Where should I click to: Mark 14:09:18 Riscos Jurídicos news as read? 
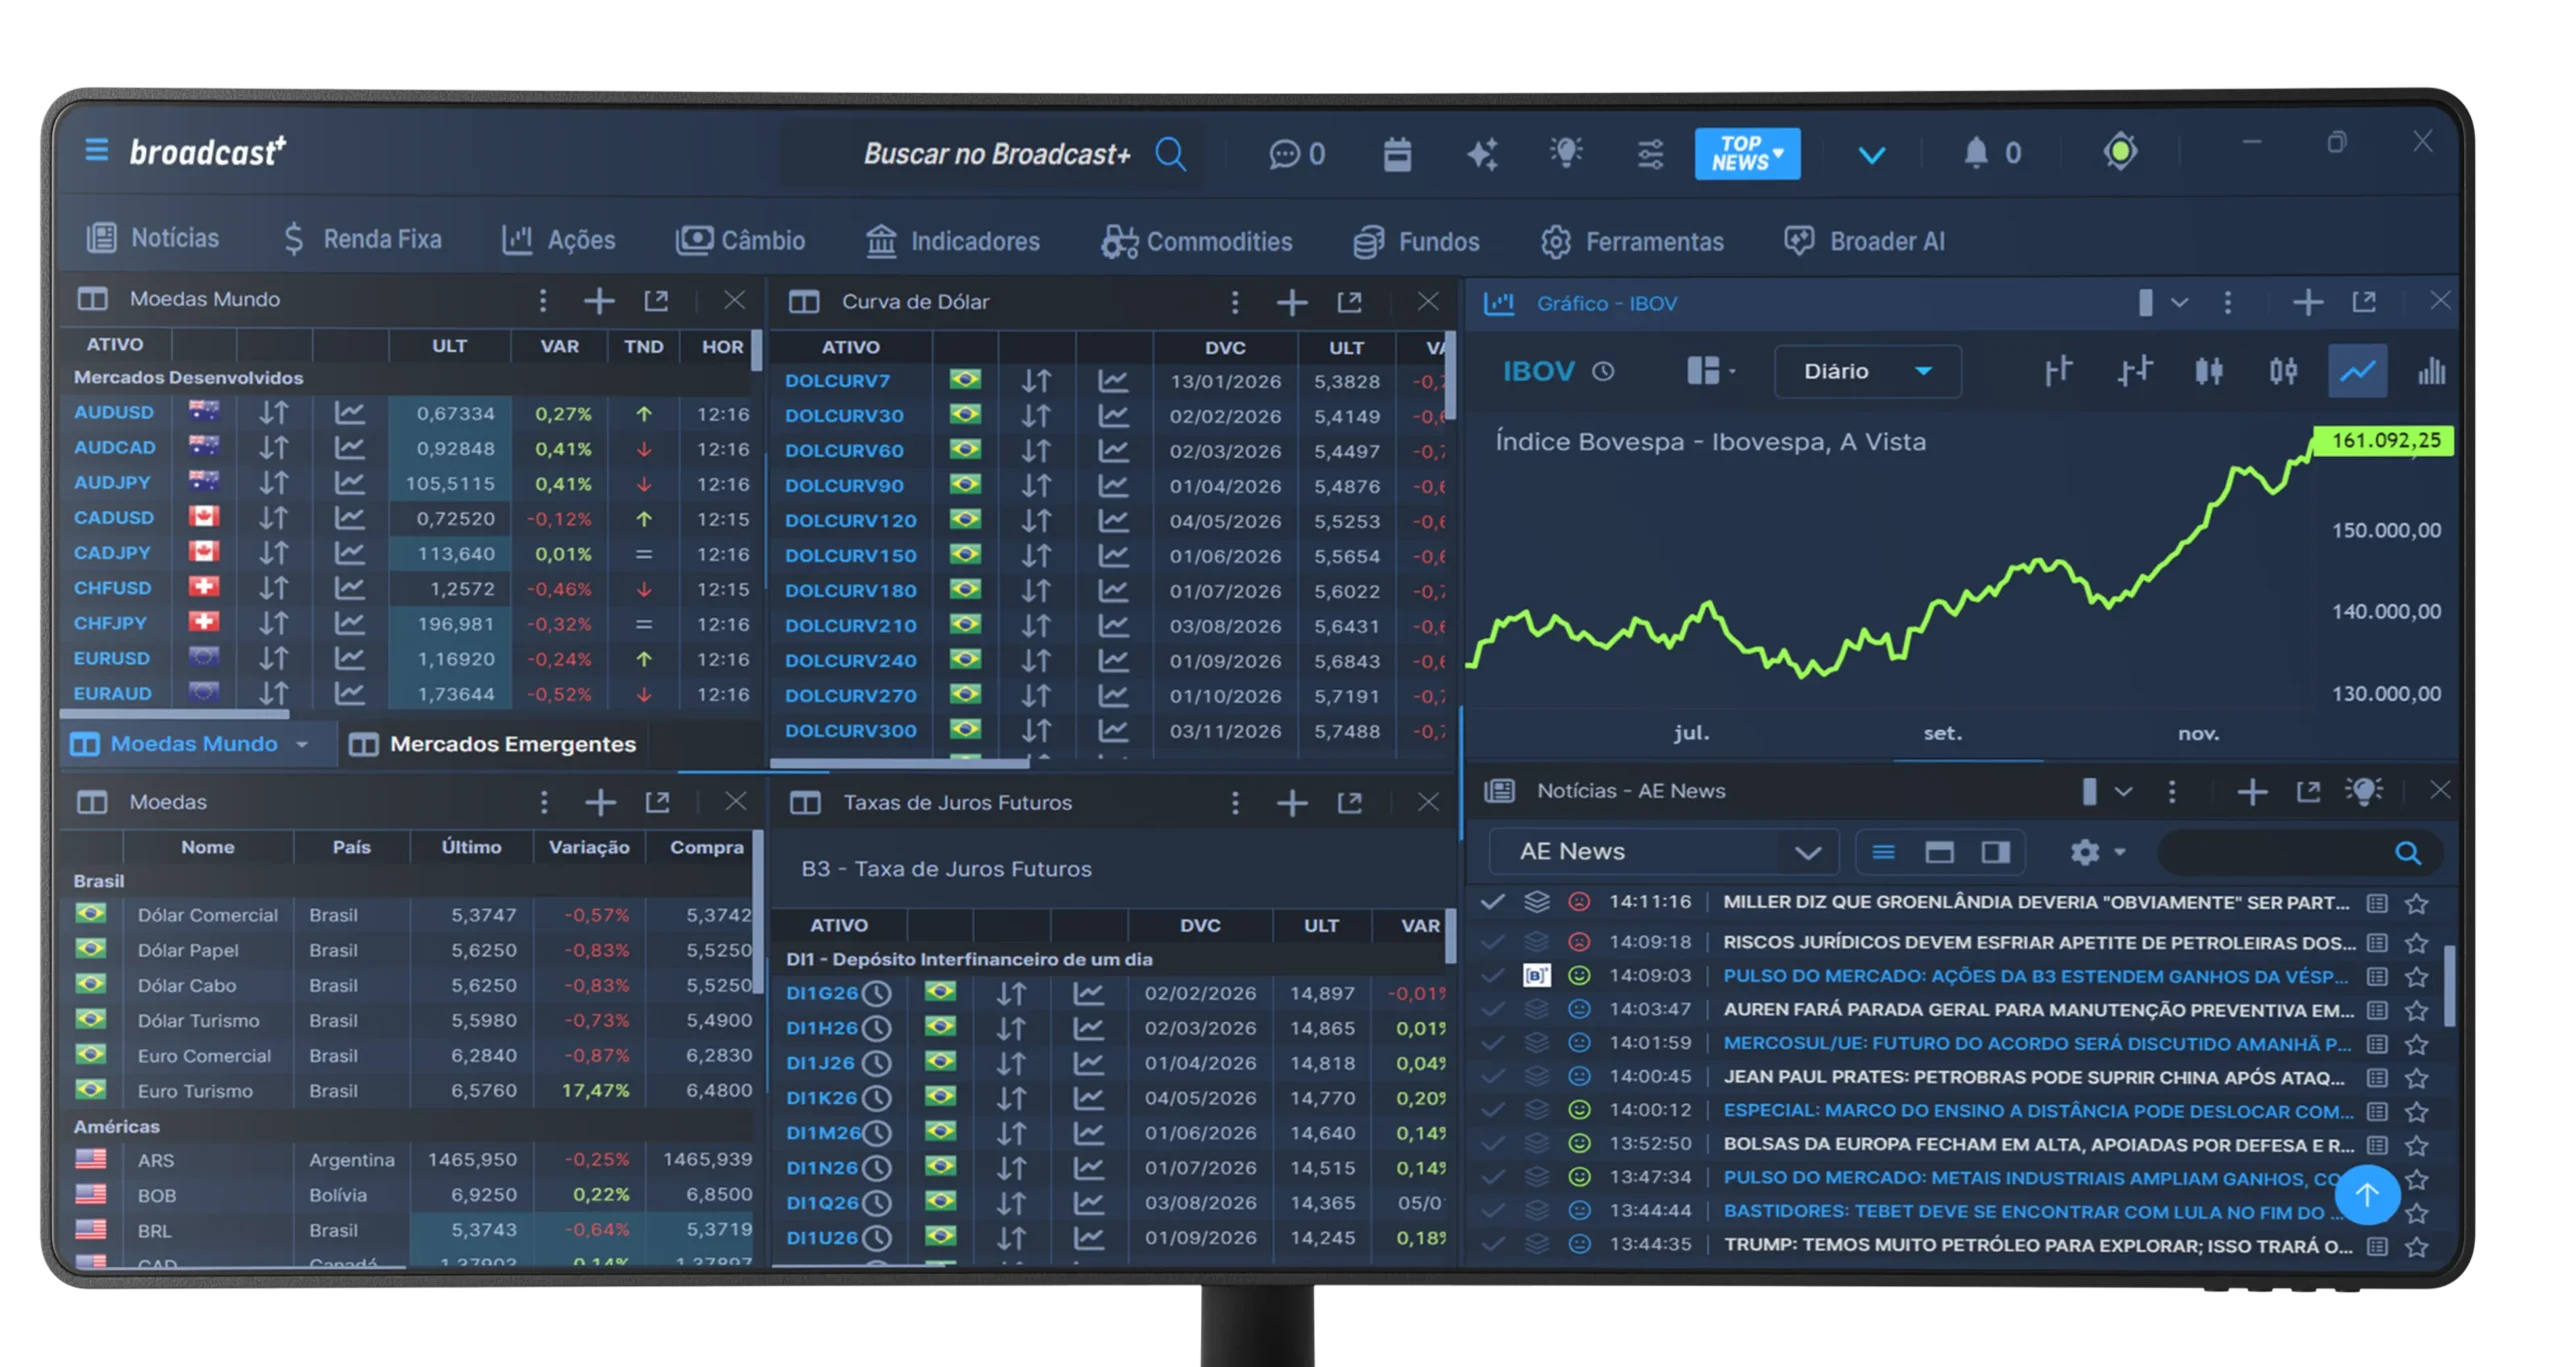1493,942
